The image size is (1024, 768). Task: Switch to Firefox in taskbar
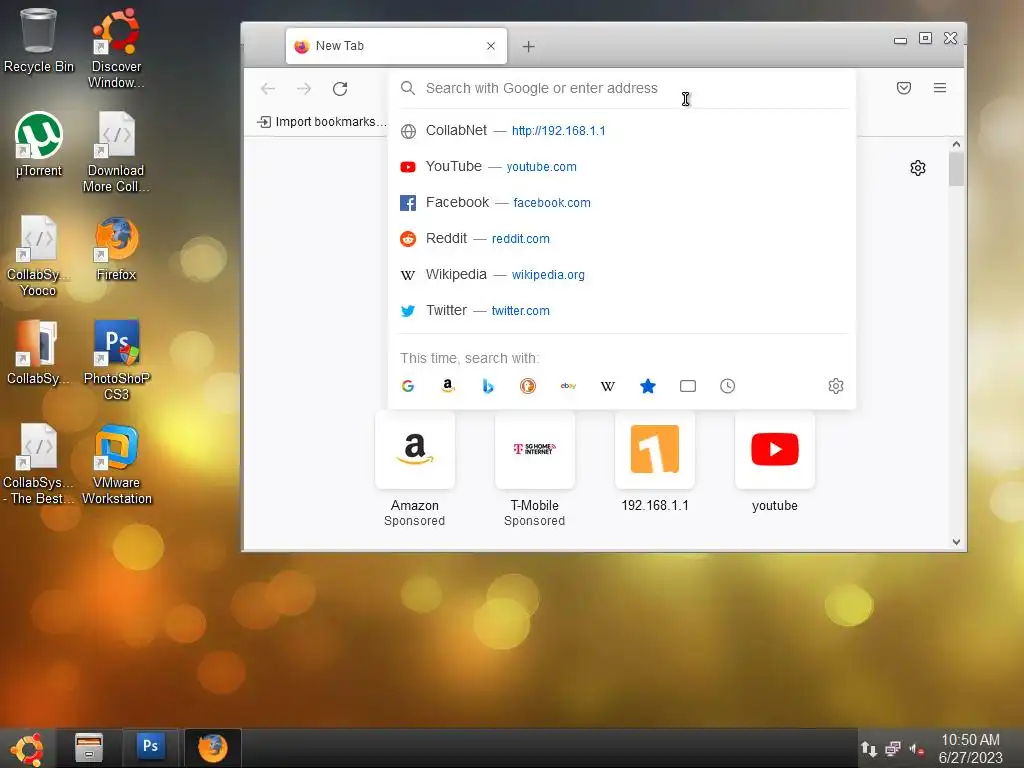click(213, 748)
